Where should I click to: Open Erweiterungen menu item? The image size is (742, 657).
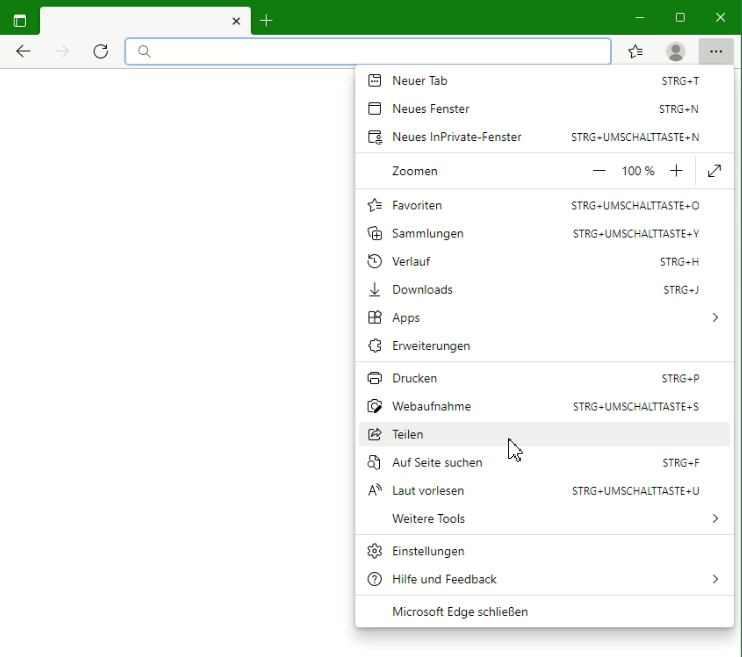click(x=544, y=346)
